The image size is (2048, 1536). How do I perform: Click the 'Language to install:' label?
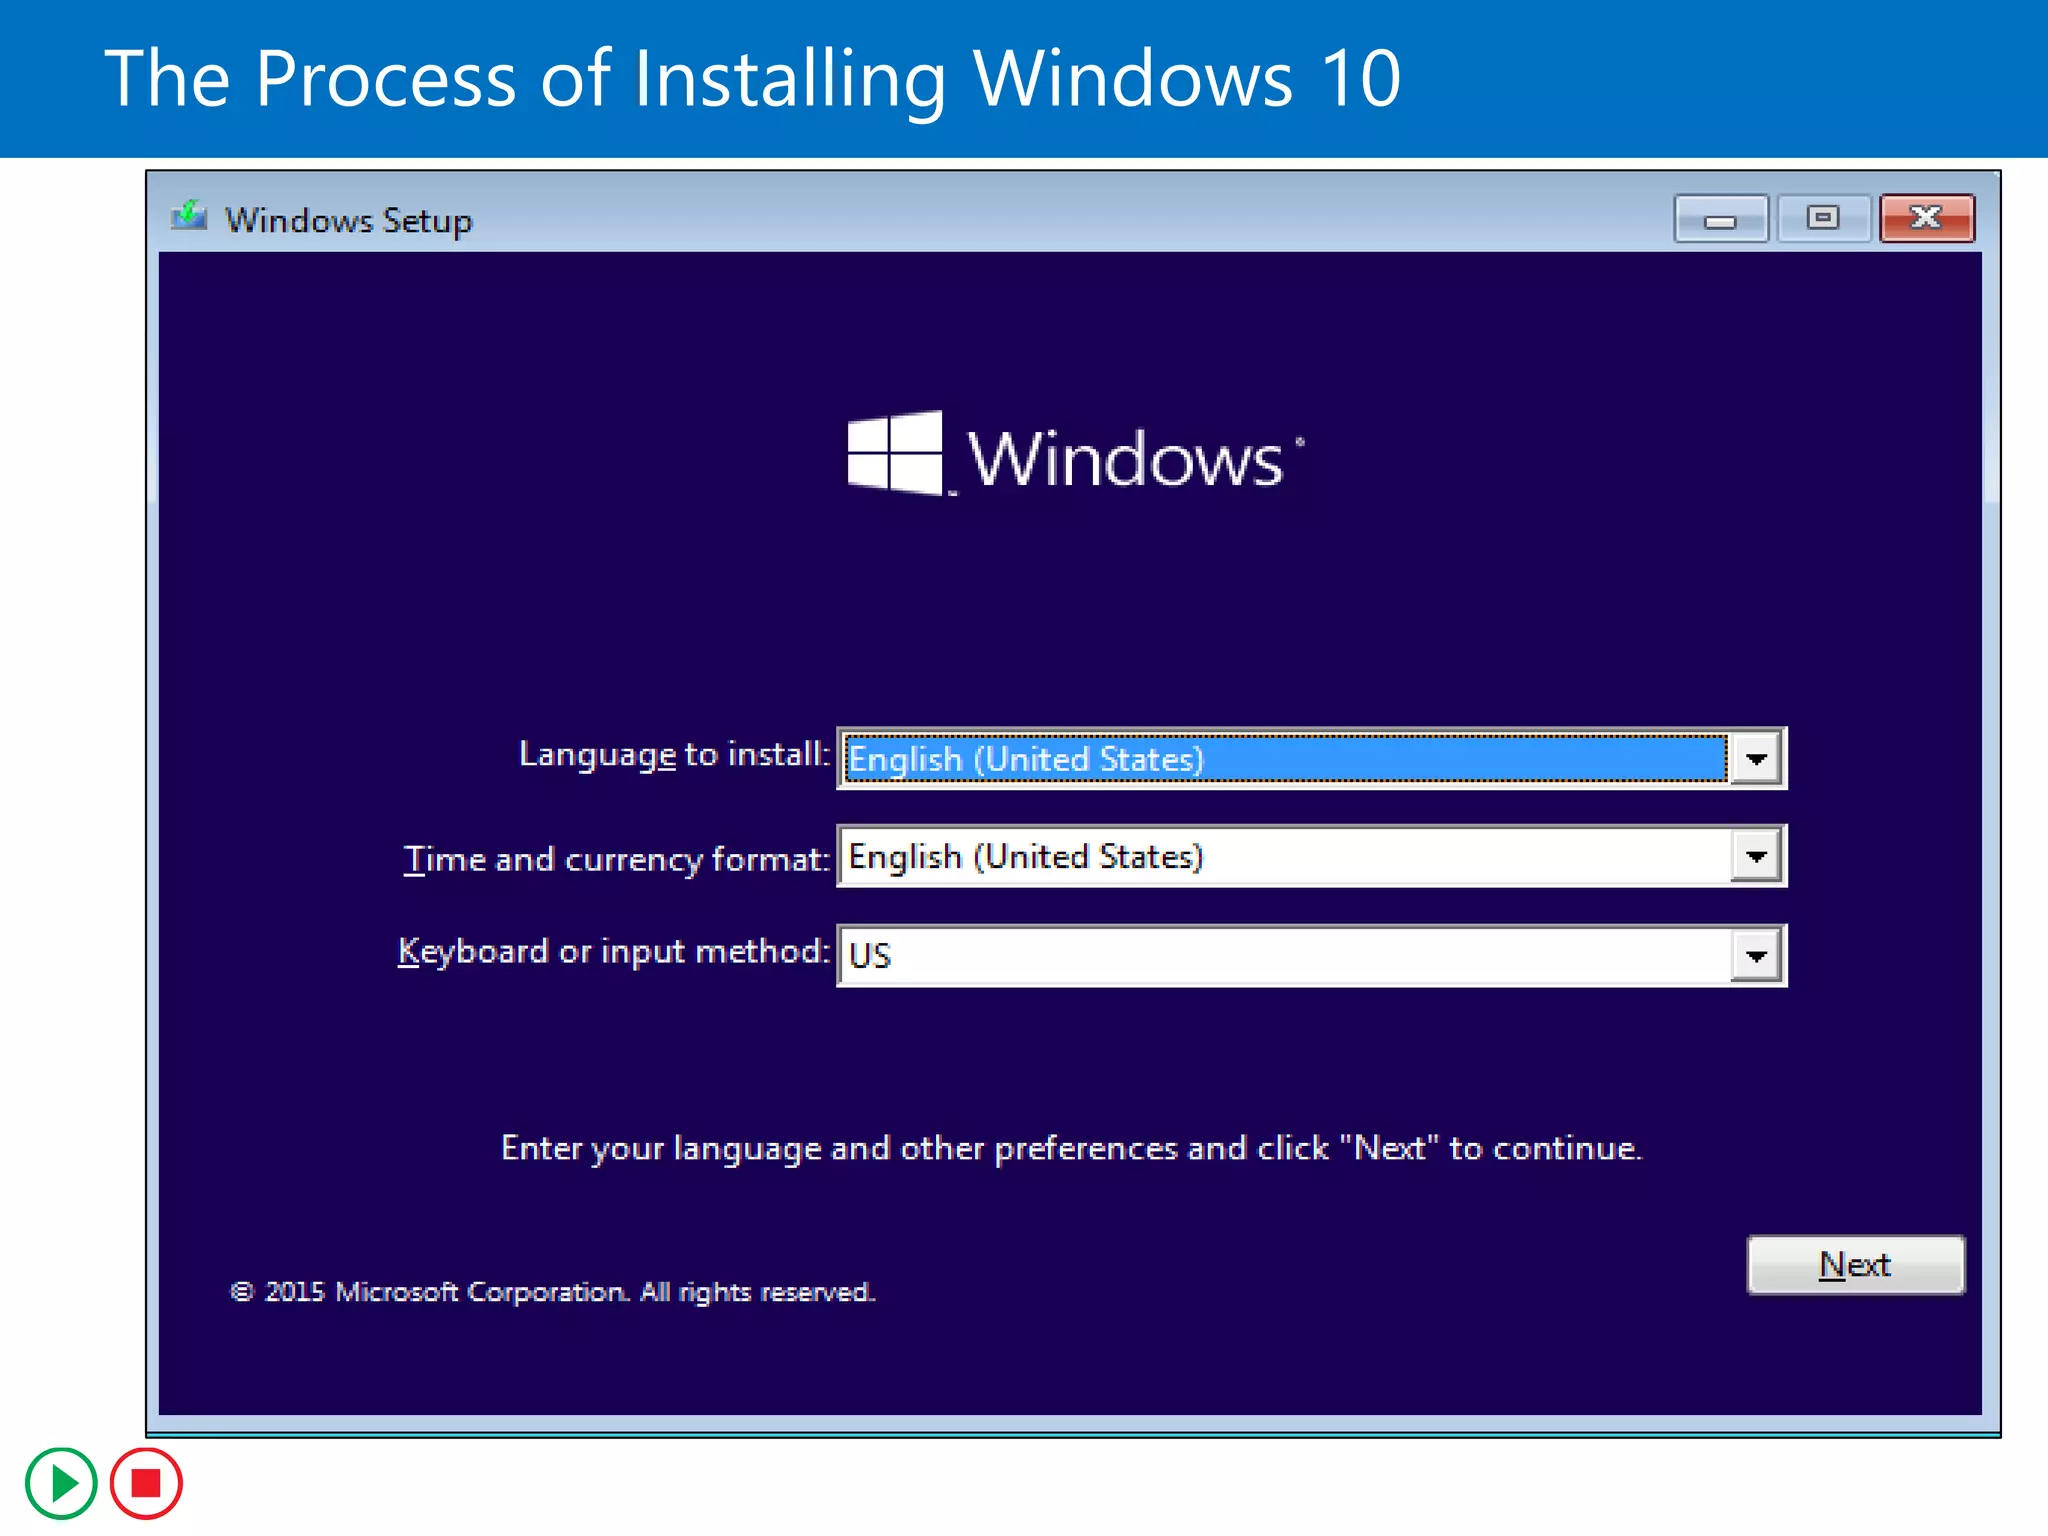tap(675, 755)
